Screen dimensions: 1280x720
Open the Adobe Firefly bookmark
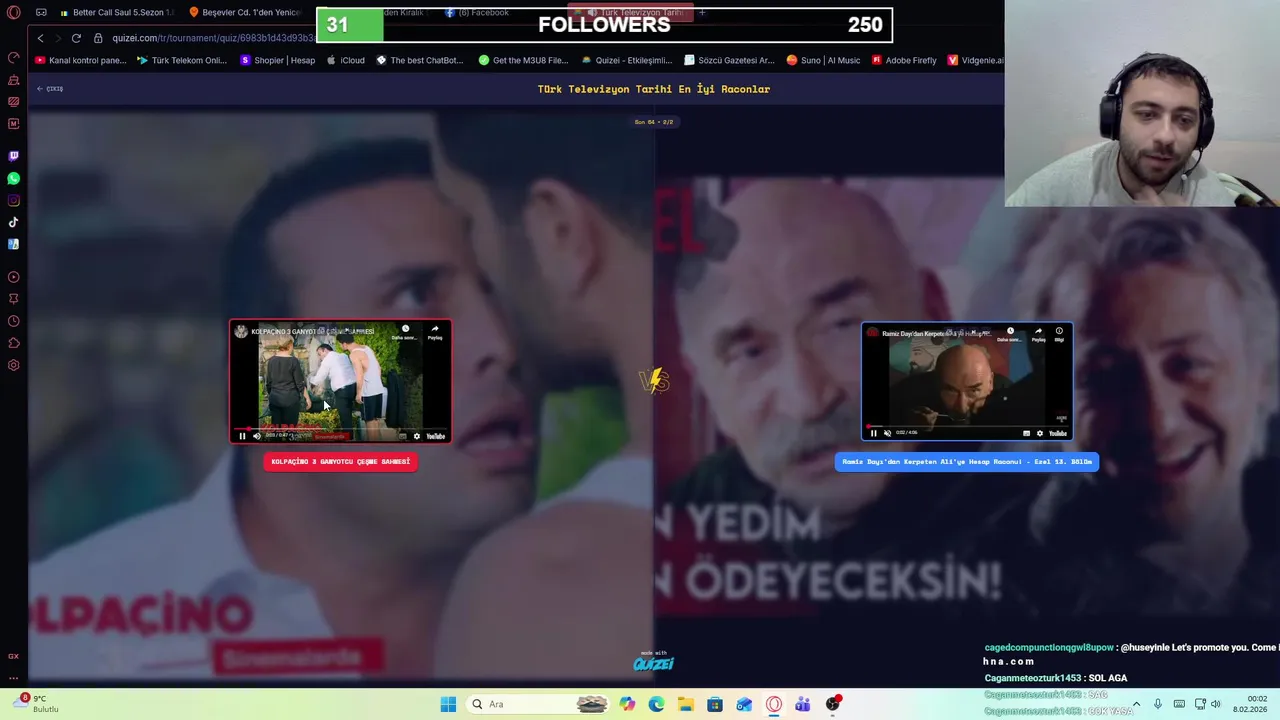[904, 60]
